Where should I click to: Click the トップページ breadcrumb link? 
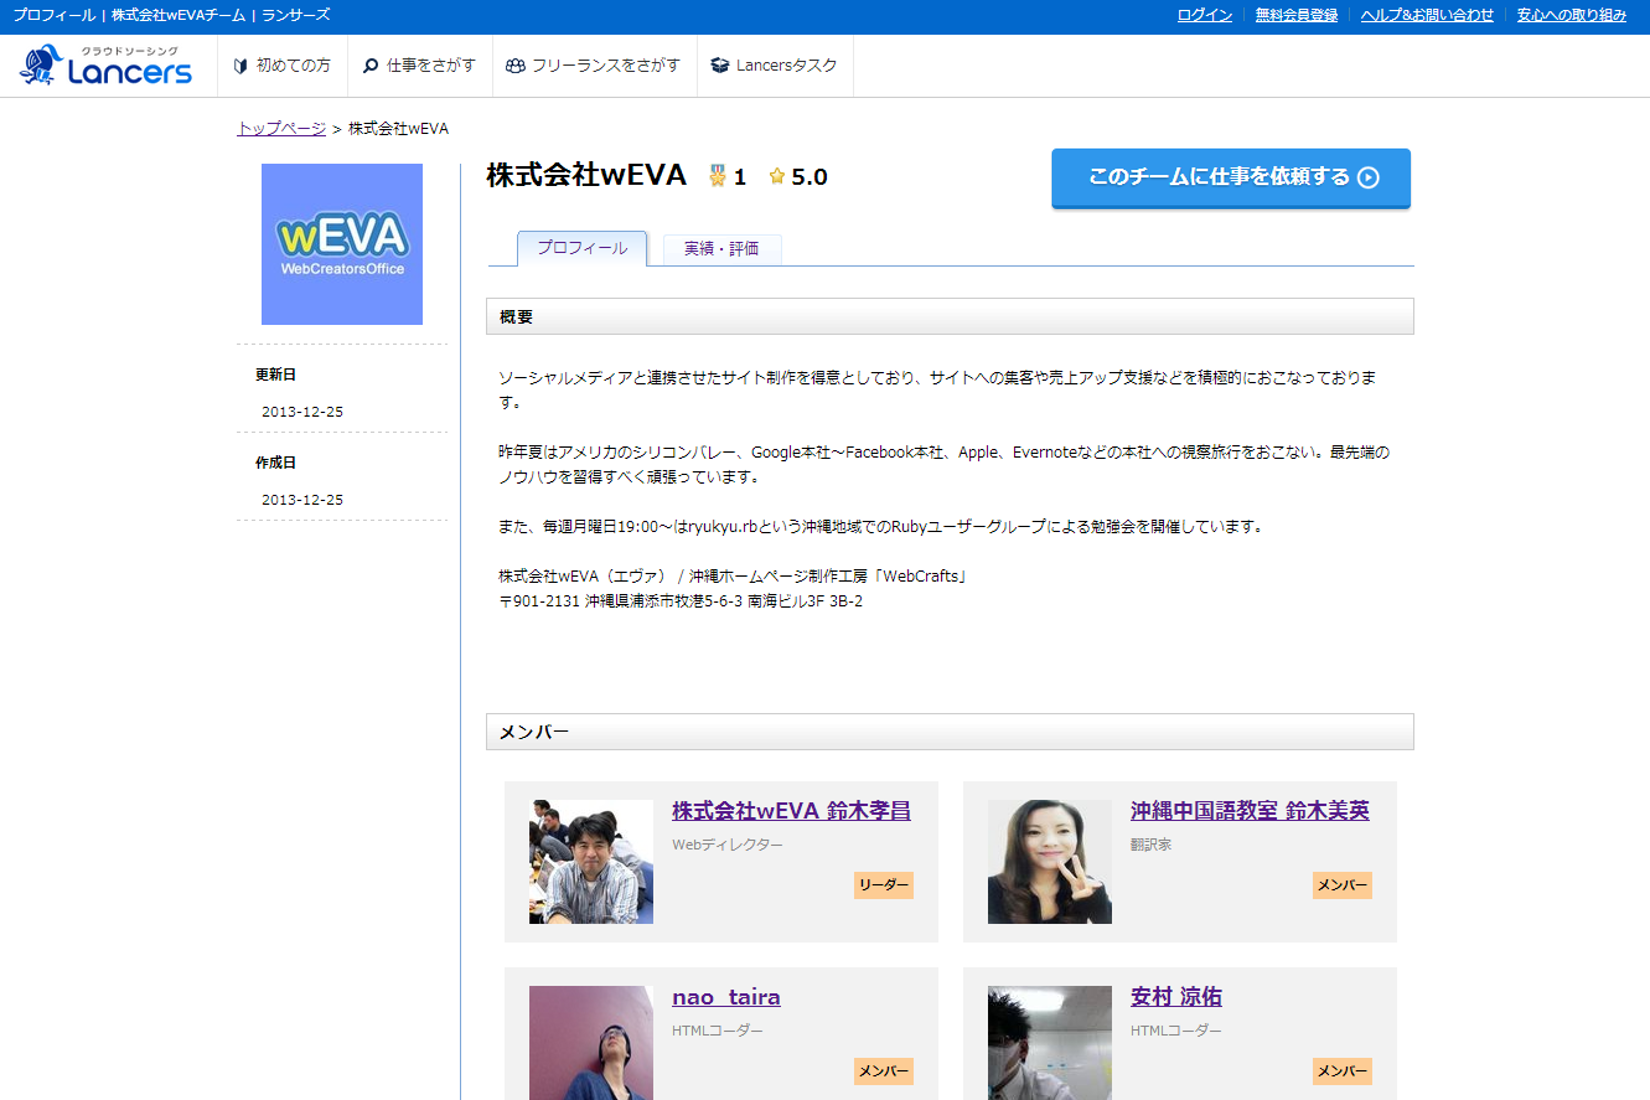point(281,128)
